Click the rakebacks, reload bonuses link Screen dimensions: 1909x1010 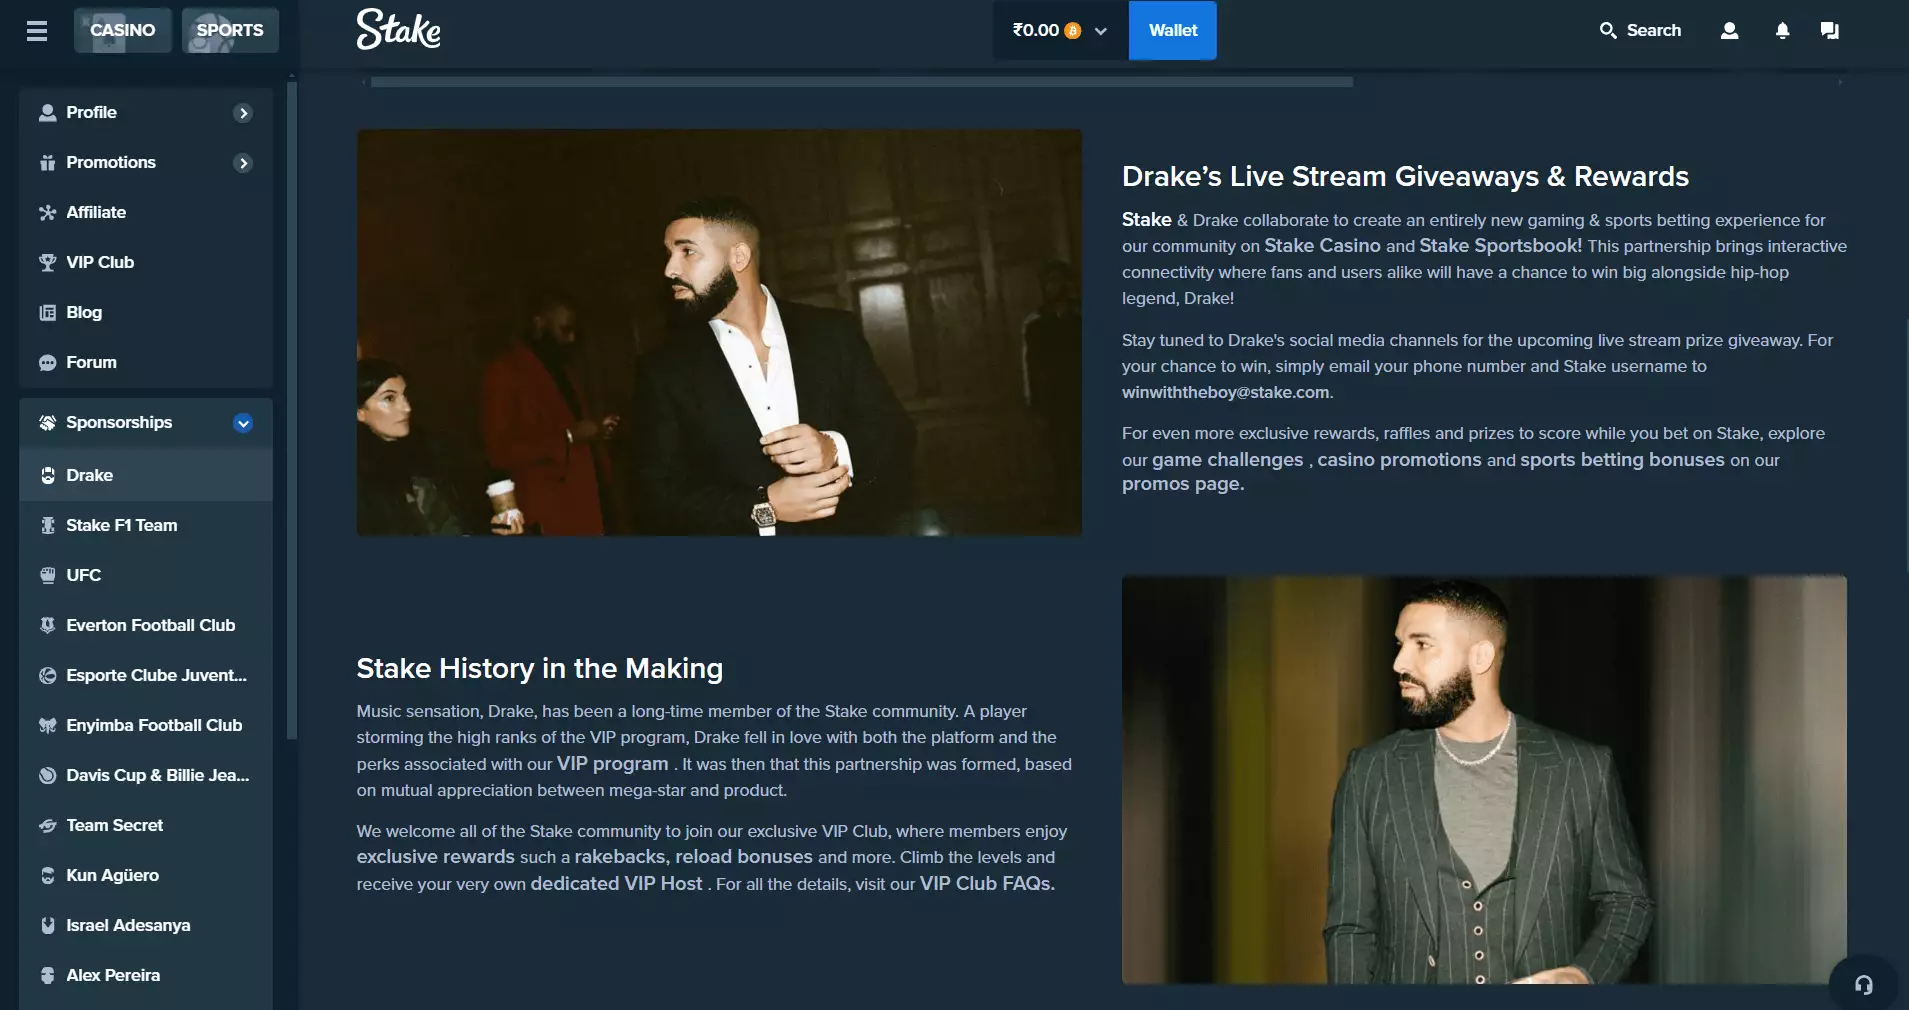coord(693,857)
